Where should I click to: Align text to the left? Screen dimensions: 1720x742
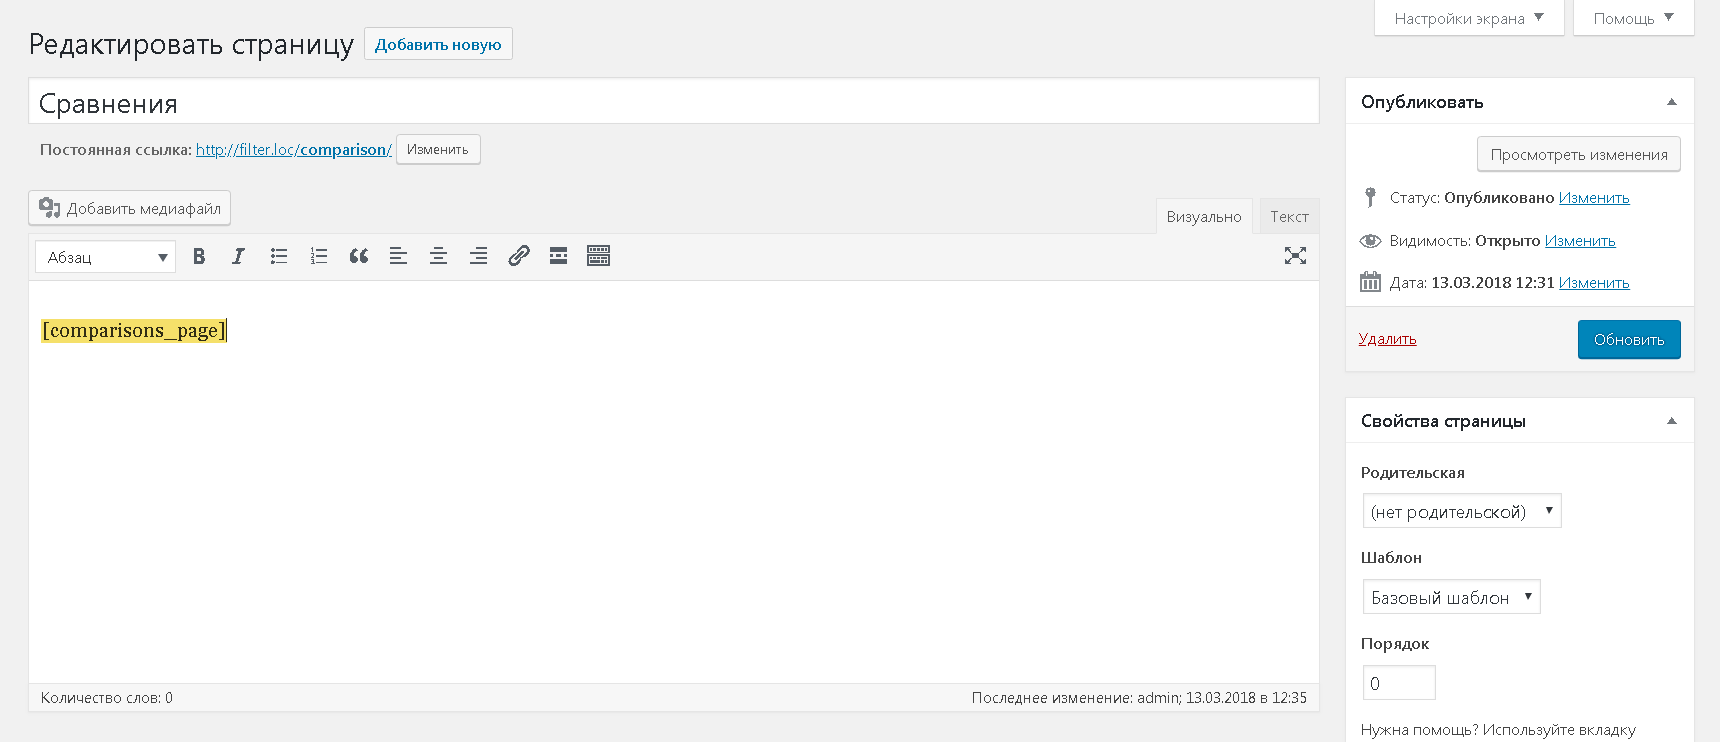tap(398, 256)
